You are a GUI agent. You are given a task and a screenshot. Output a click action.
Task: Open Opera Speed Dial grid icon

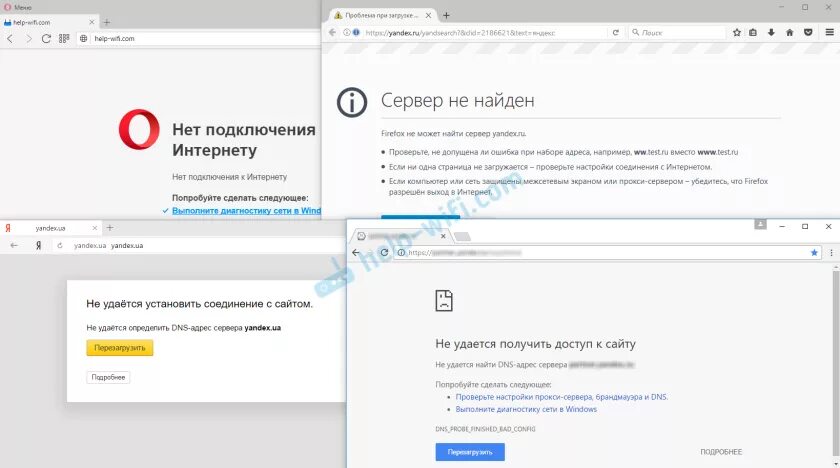click(x=64, y=39)
